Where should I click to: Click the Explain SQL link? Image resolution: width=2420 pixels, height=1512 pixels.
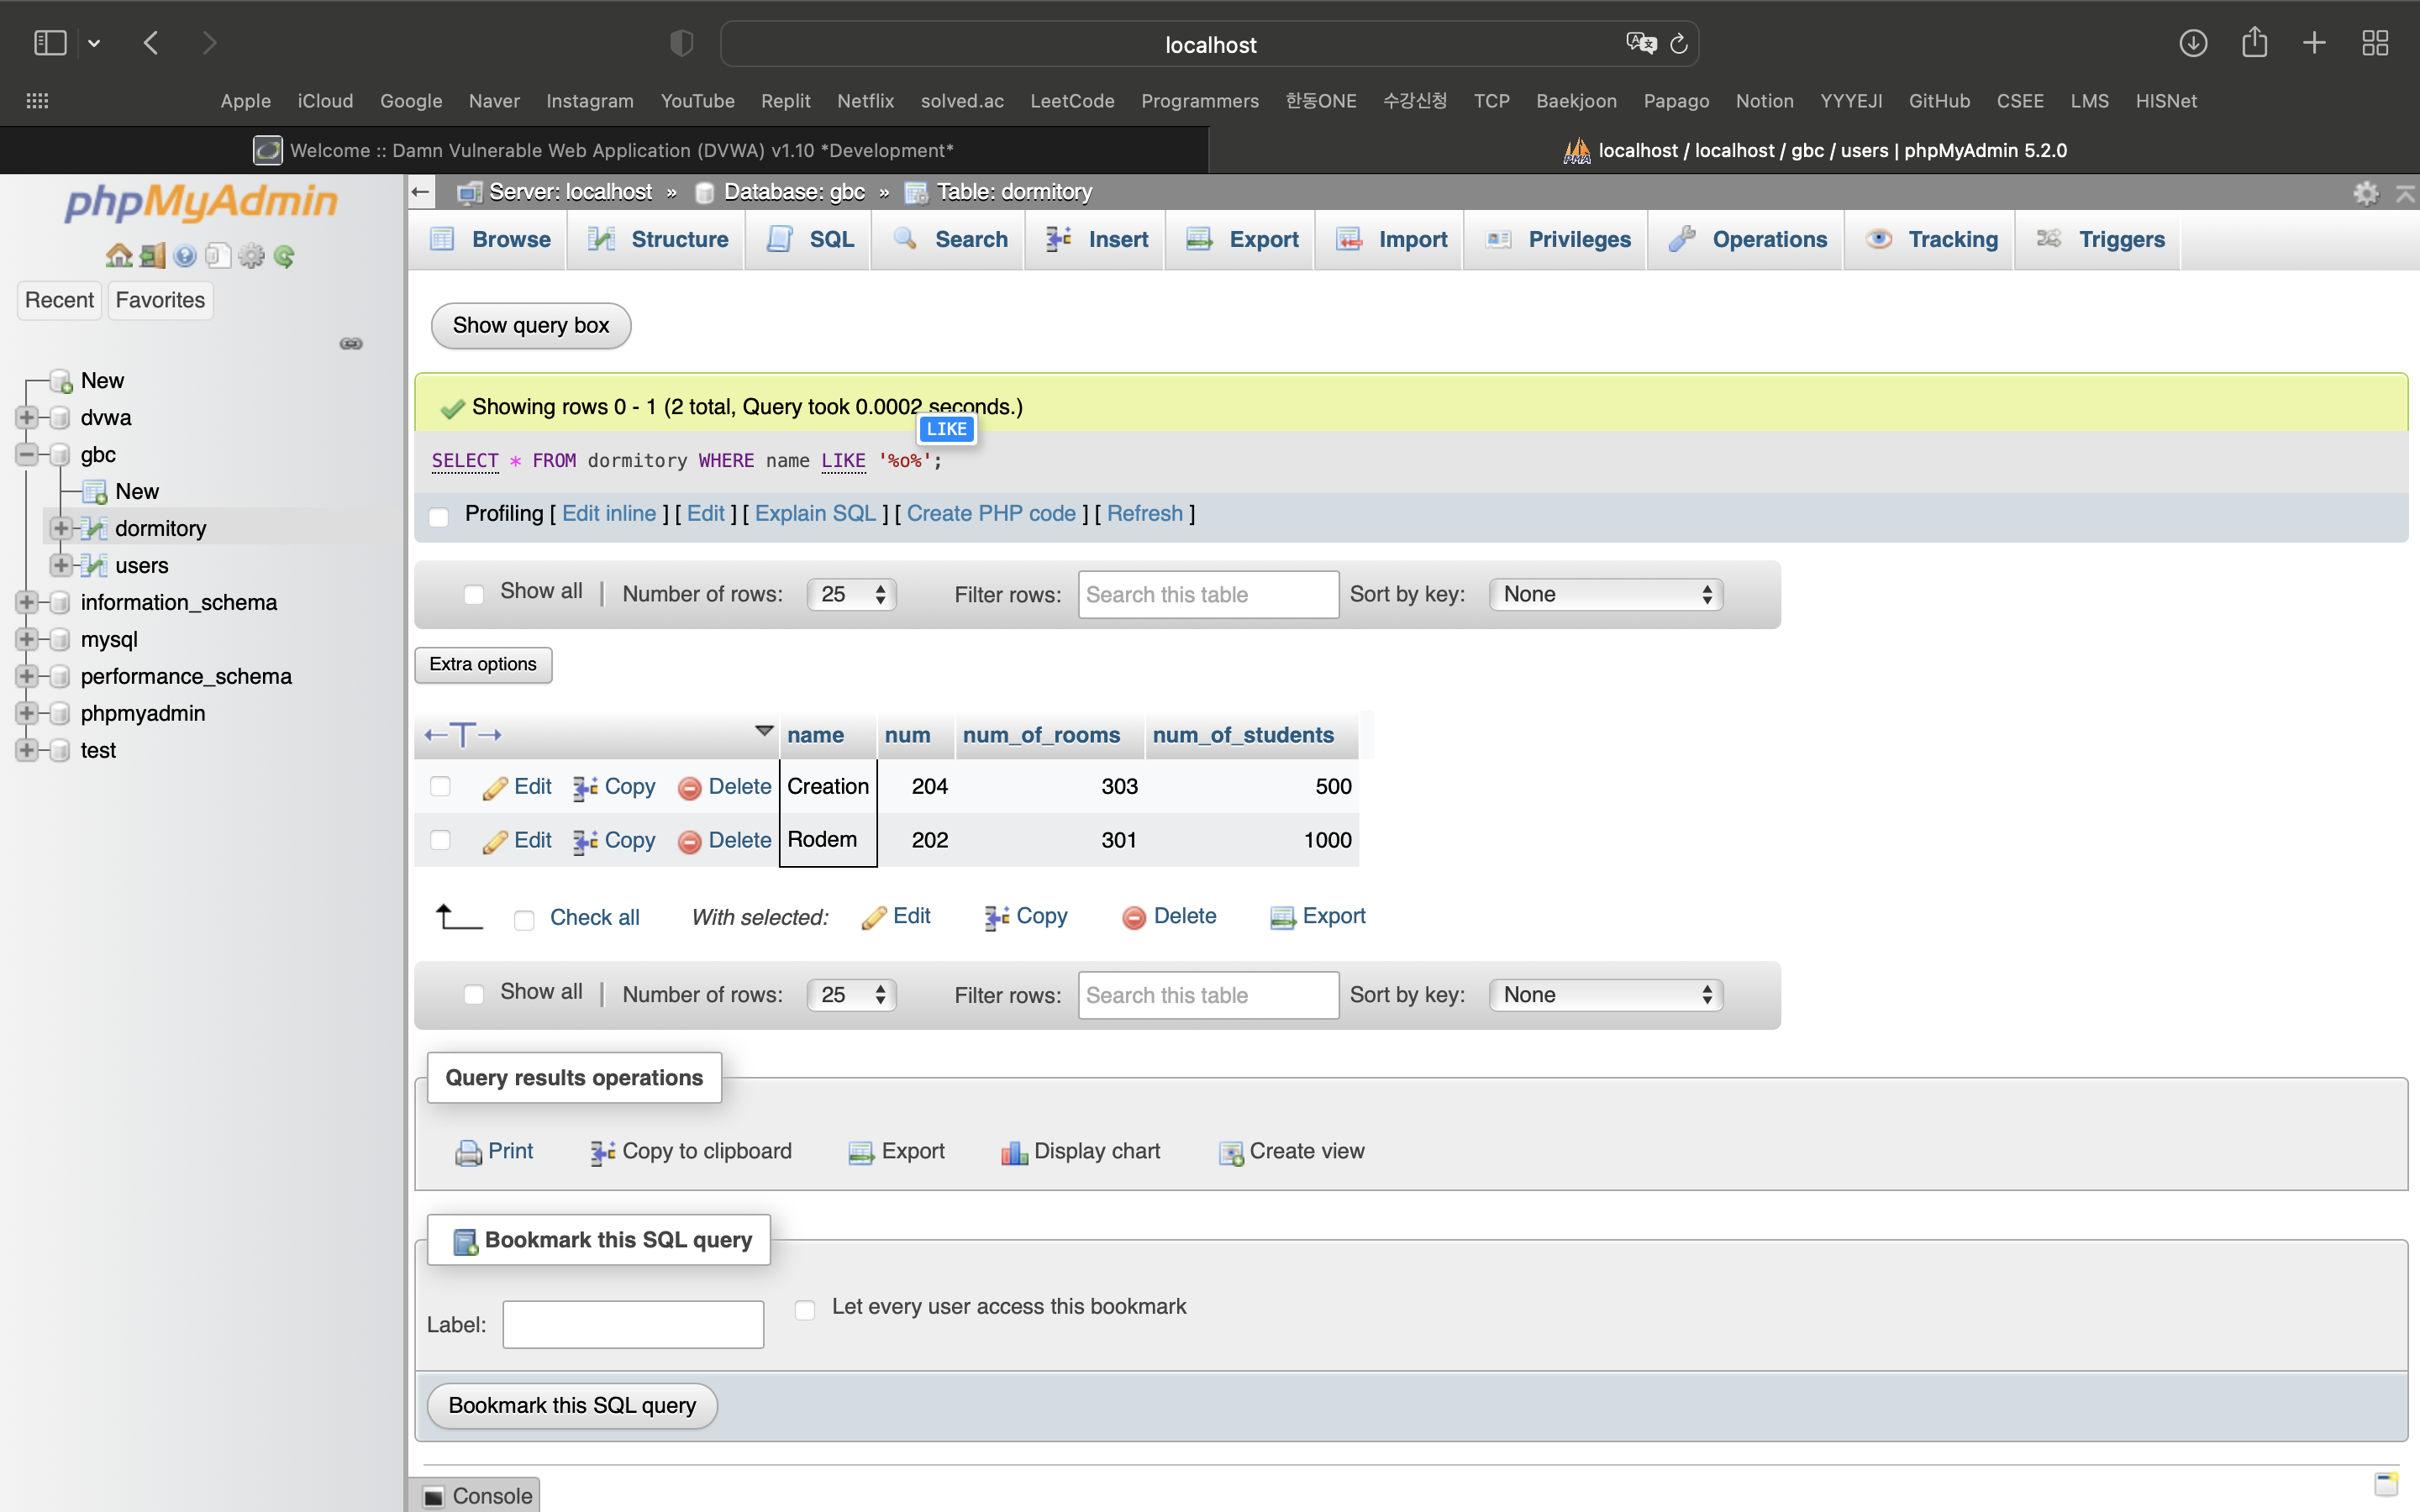click(x=815, y=514)
